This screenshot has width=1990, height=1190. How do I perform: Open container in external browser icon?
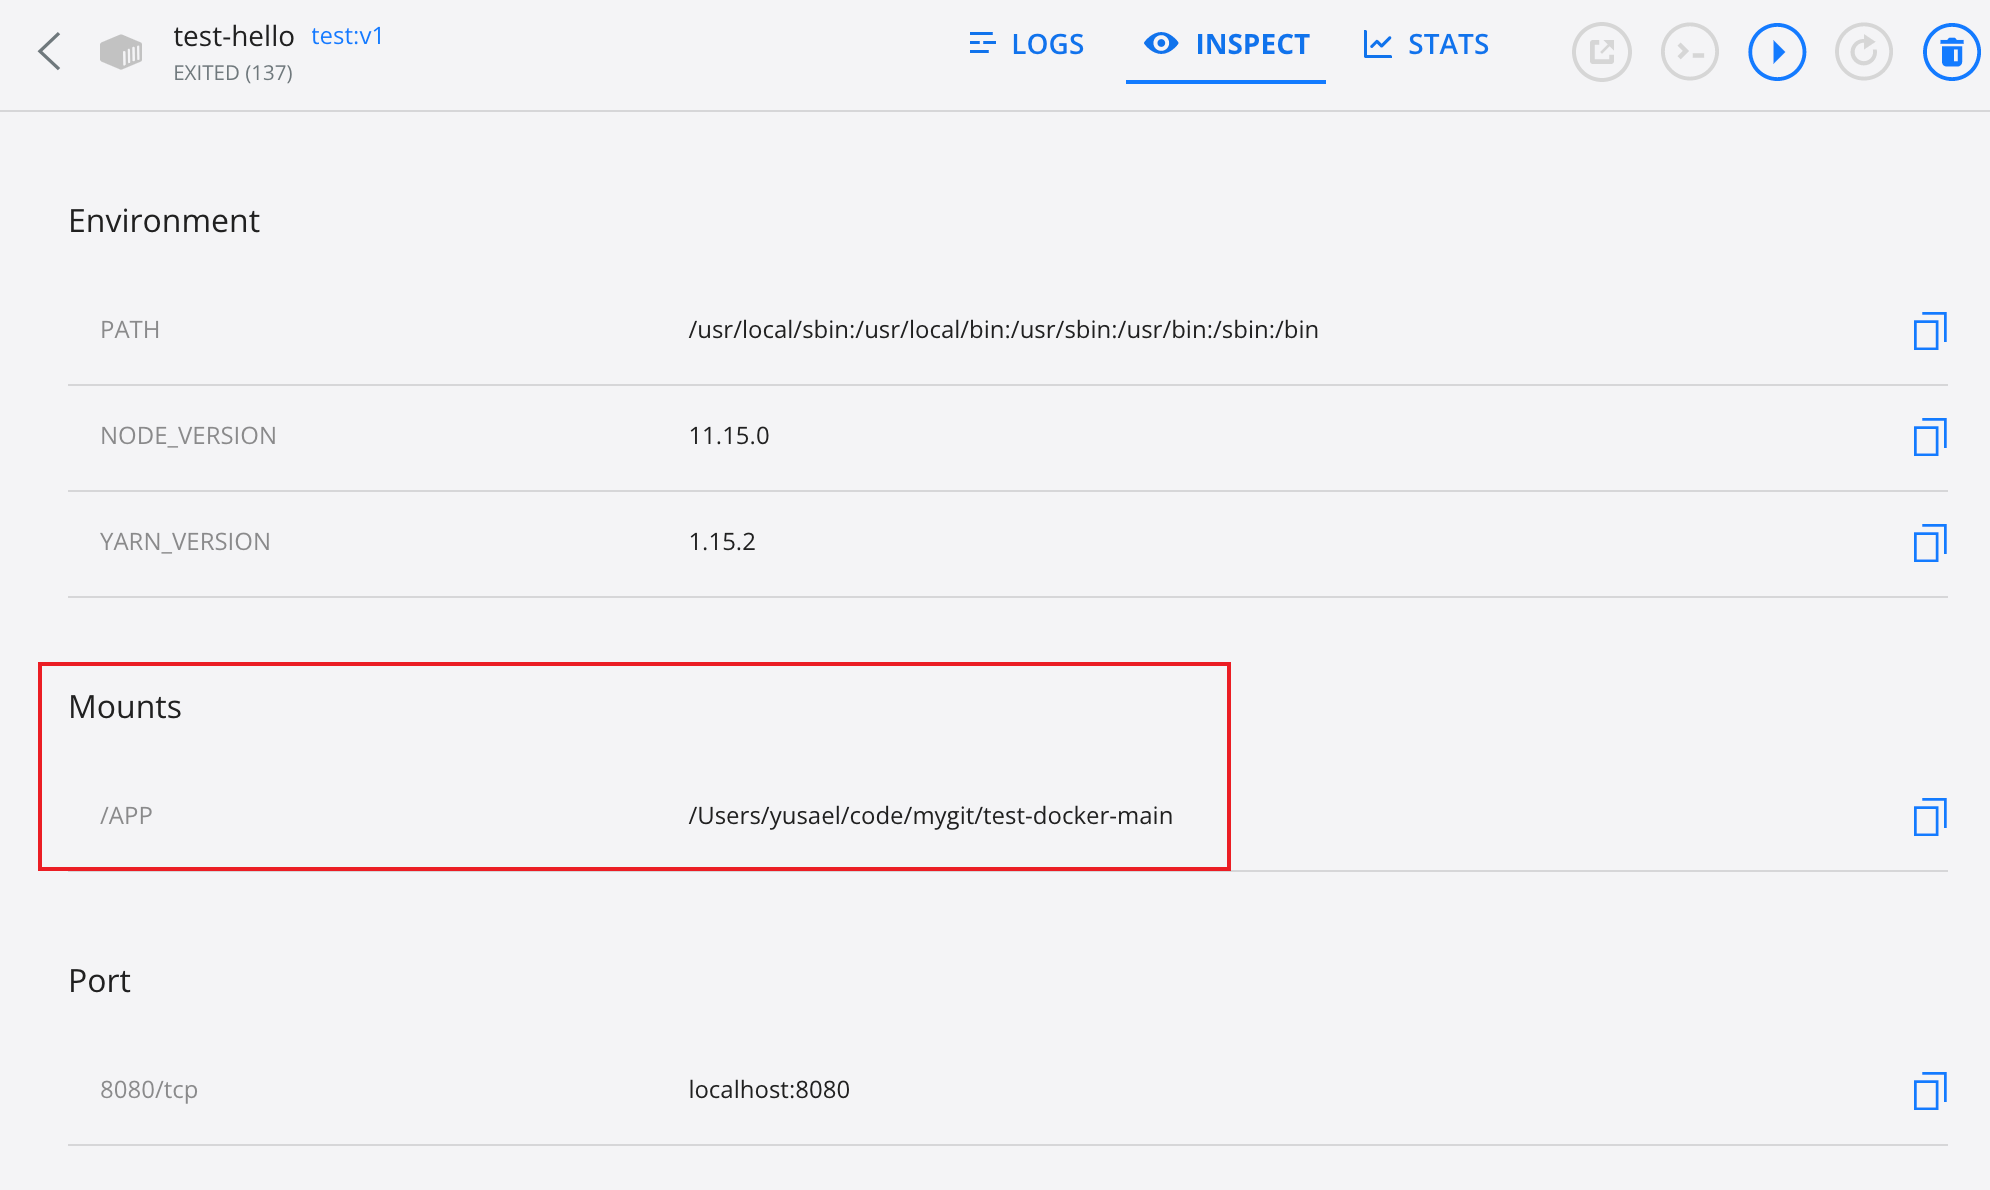click(x=1601, y=53)
